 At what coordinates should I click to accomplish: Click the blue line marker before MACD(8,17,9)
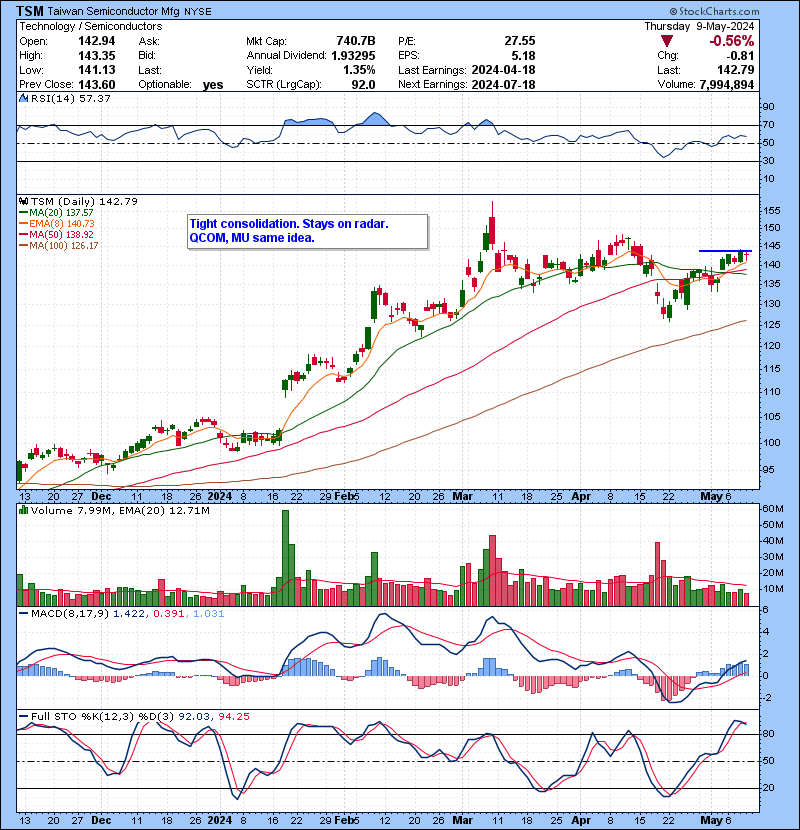coord(24,614)
